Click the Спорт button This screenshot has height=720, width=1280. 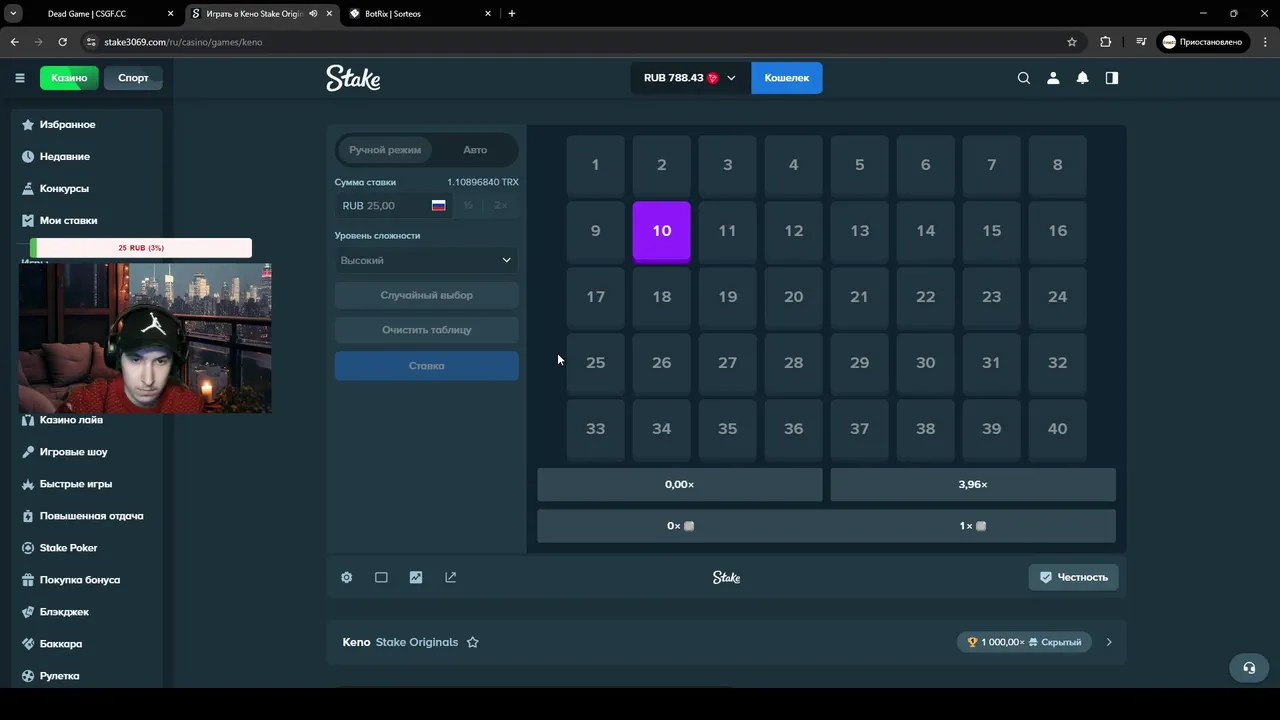pyautogui.click(x=133, y=78)
